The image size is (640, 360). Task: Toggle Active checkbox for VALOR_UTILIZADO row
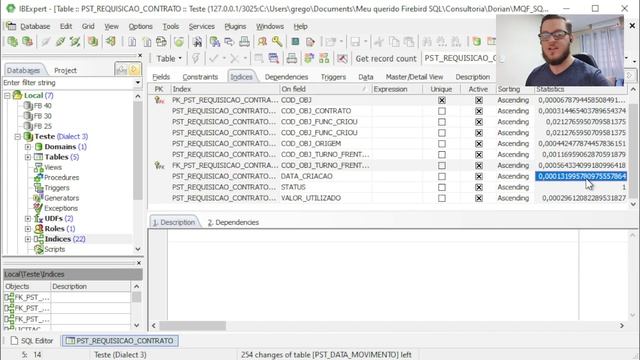[479, 198]
